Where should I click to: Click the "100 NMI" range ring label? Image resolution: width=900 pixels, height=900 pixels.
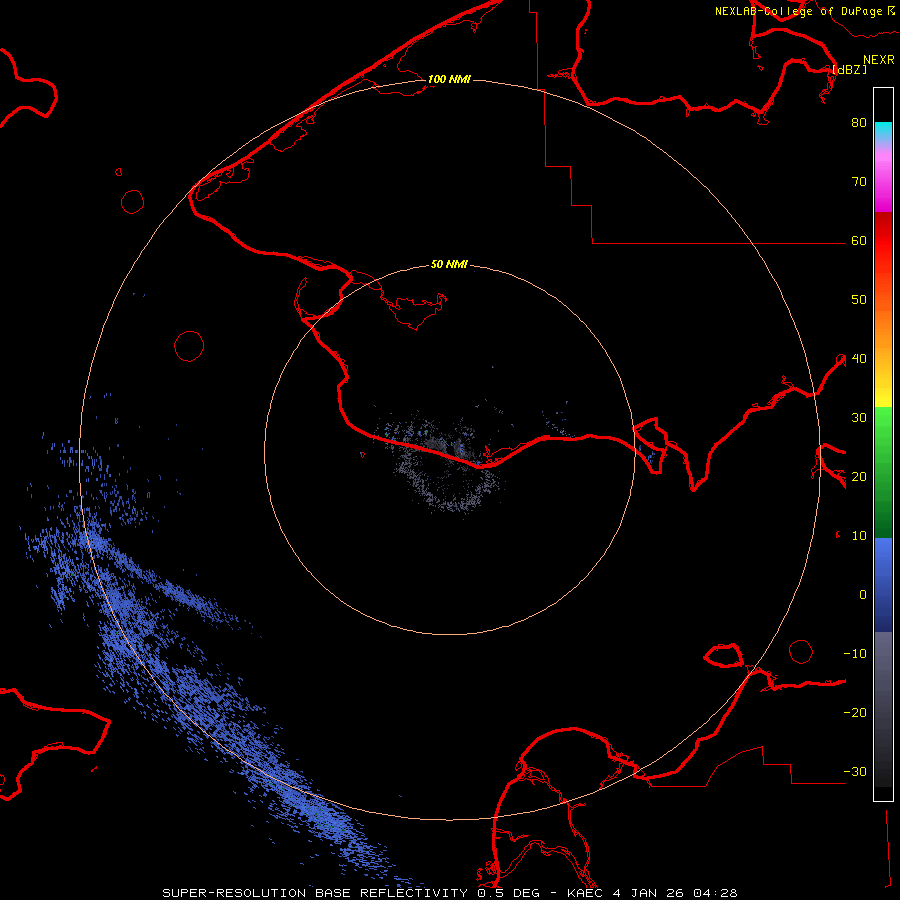449,79
